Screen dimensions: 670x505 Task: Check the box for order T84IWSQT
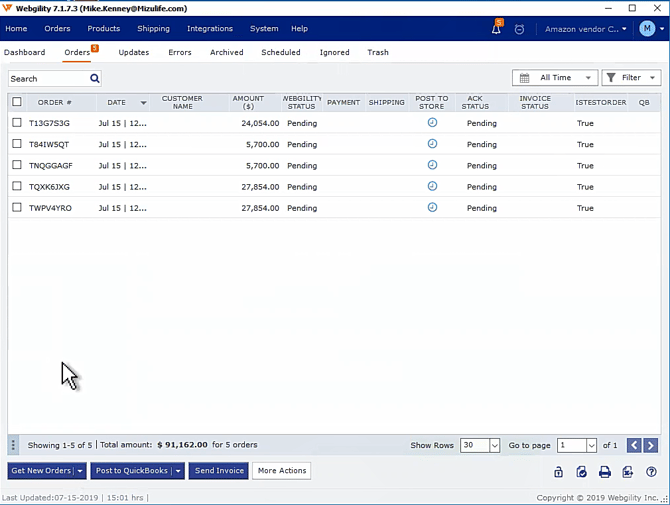[x=17, y=144]
